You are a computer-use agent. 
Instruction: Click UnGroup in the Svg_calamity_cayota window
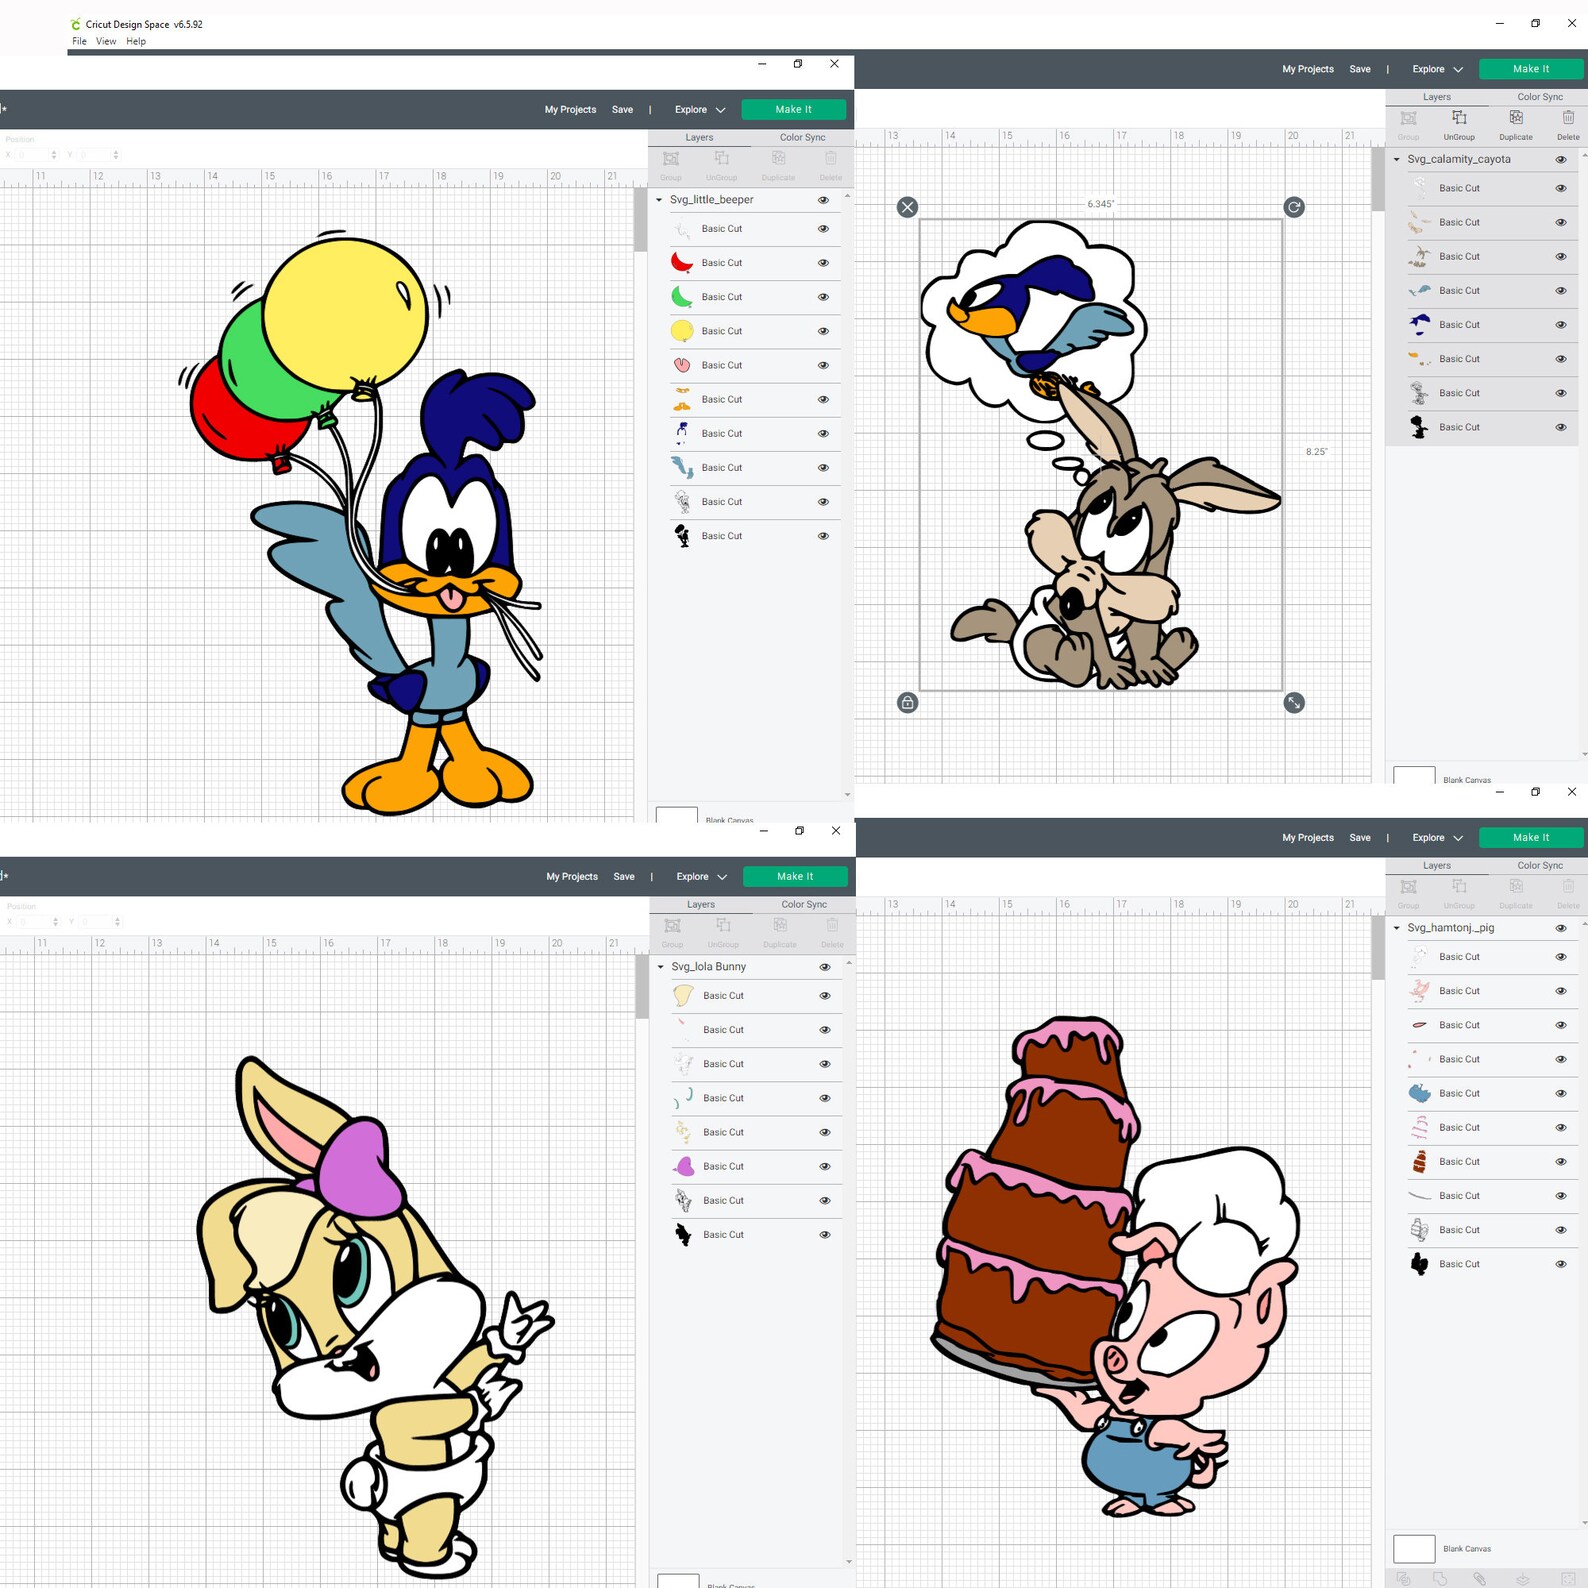[1459, 124]
